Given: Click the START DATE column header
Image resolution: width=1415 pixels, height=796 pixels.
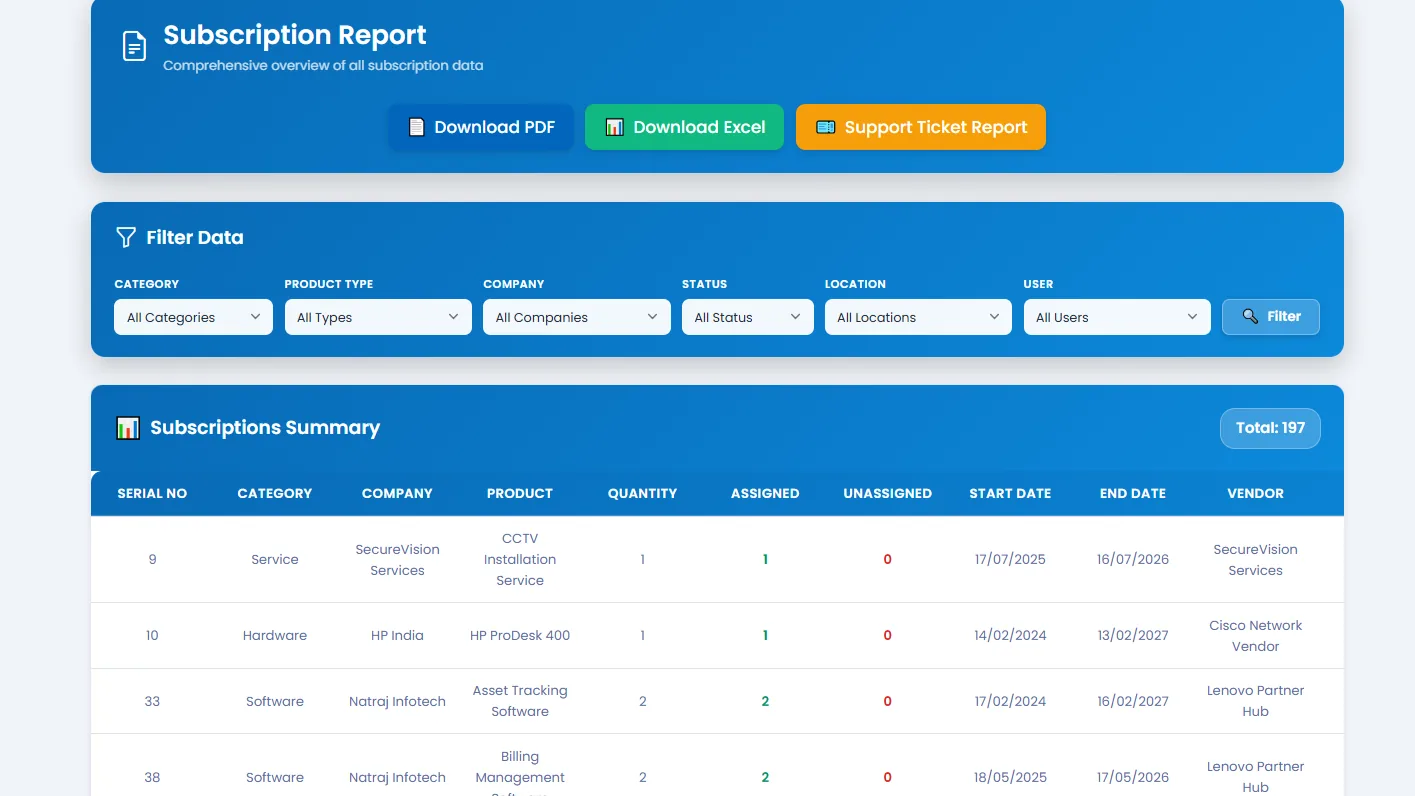Looking at the screenshot, I should click(x=1010, y=493).
